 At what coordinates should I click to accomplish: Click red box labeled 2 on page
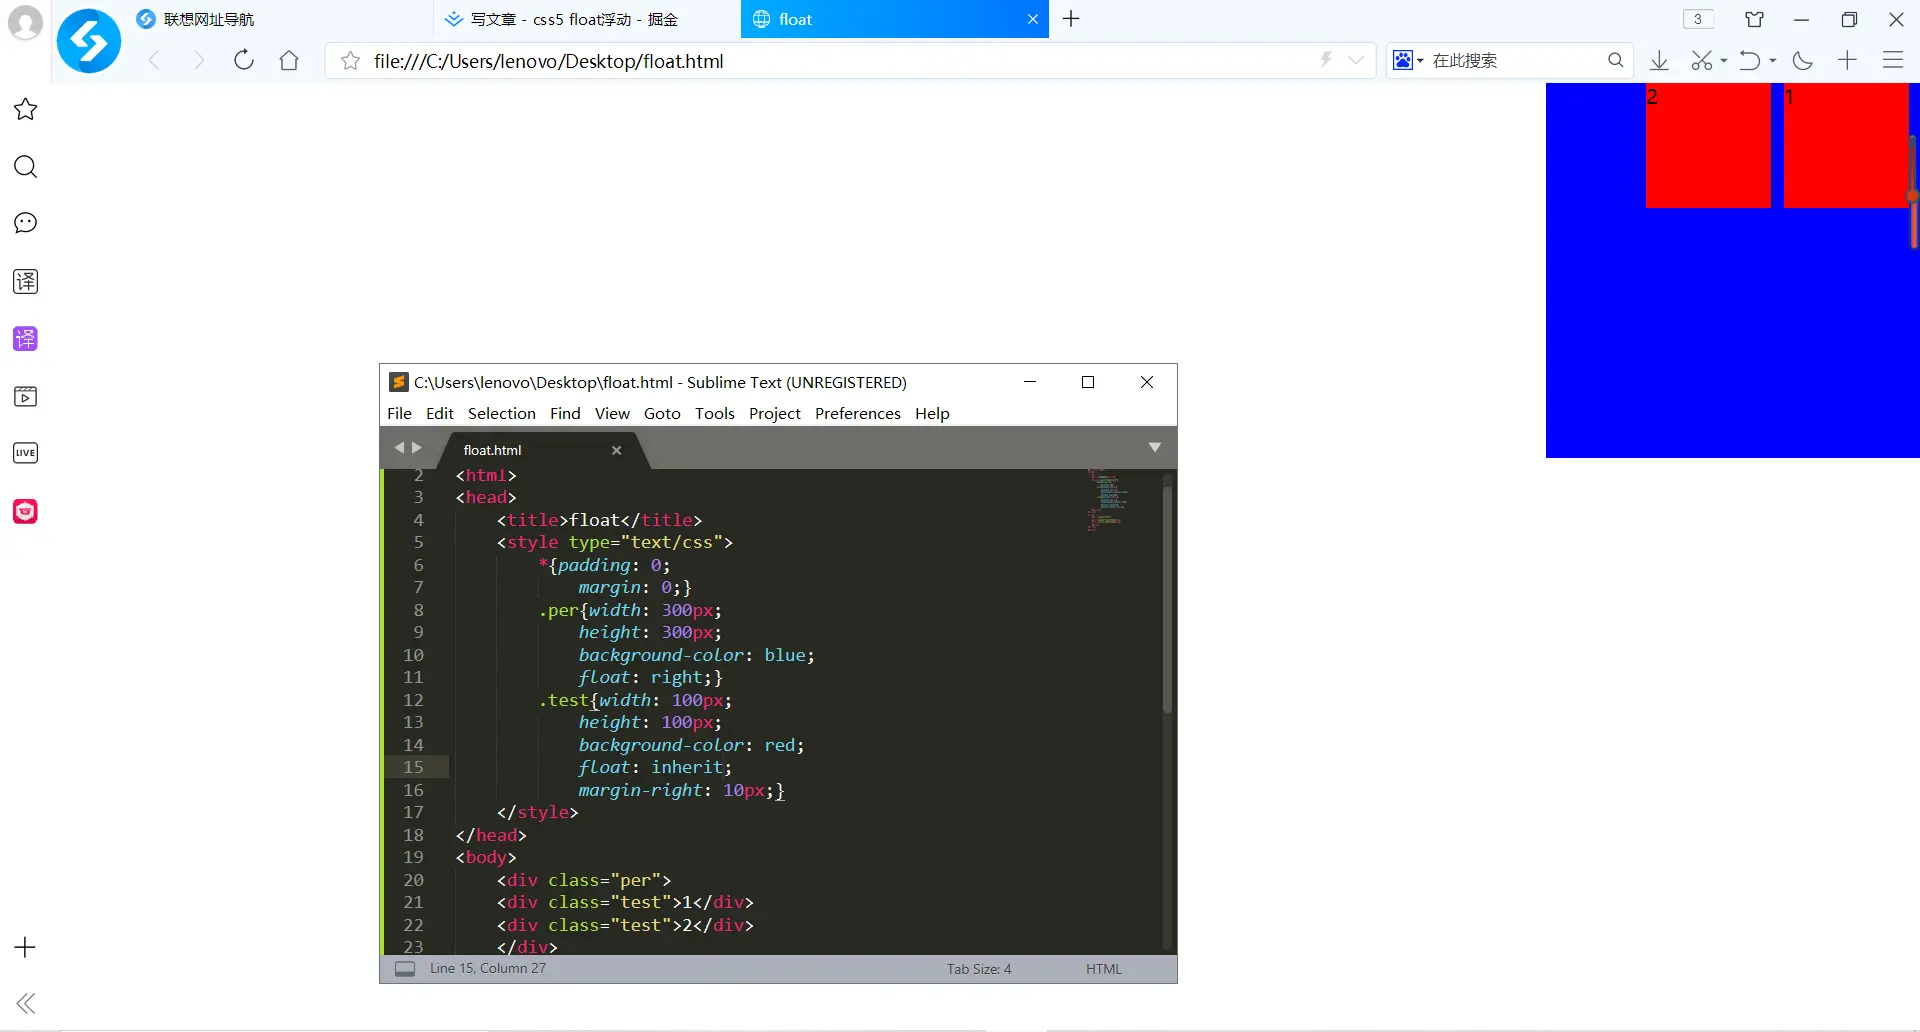(1708, 146)
